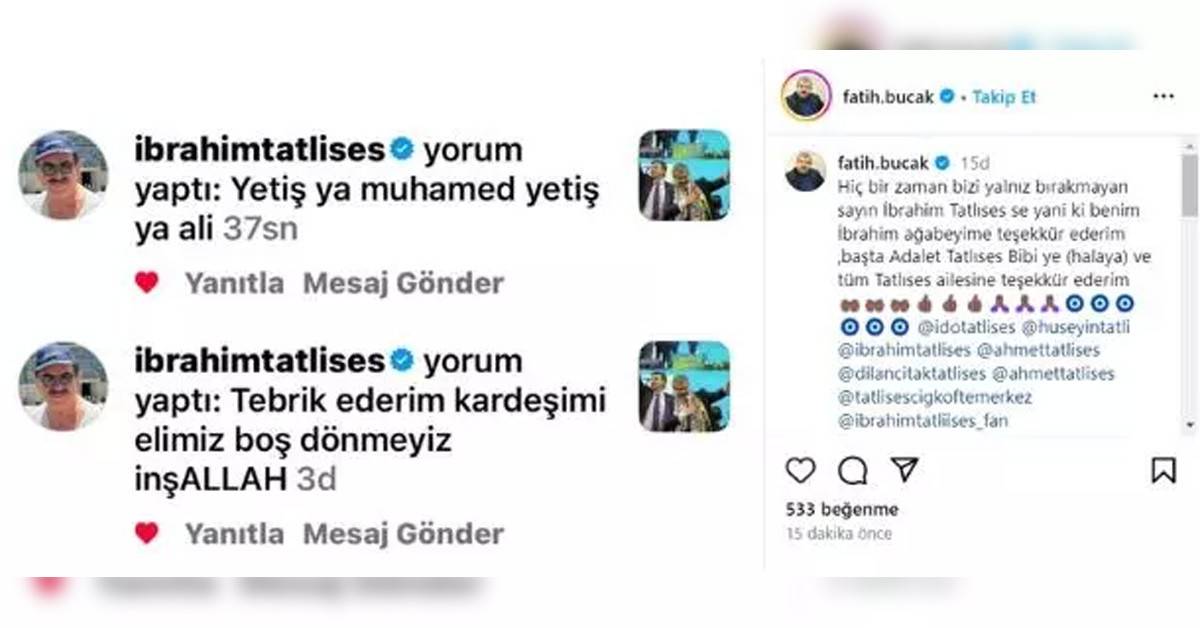Unlike the first ibrahimtatlises comment heart
This screenshot has height=628, width=1200.
147,283
